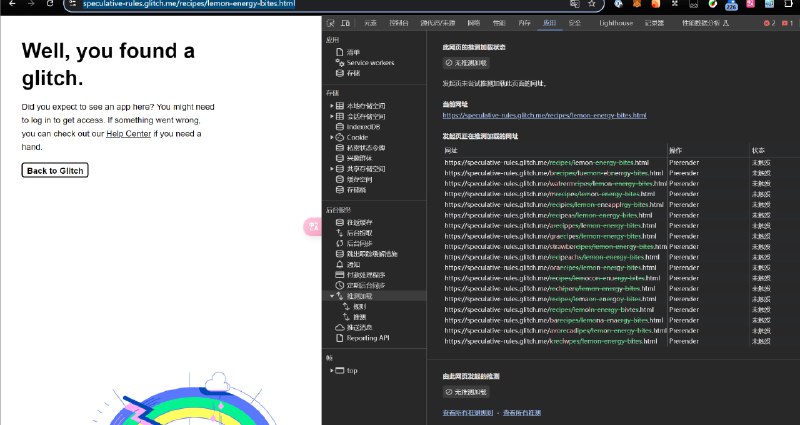Switch to the 应用 tab

click(x=549, y=23)
